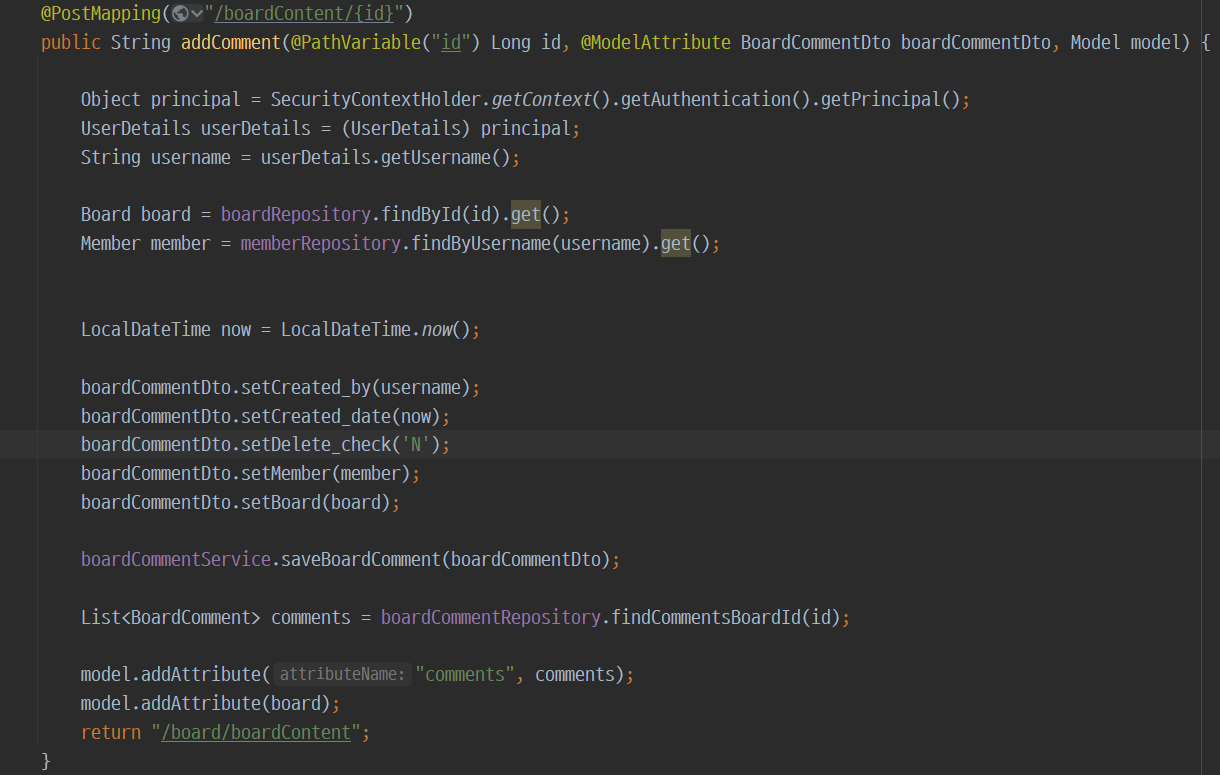This screenshot has width=1220, height=775.
Task: Click the getAuthentication() call
Action: (x=715, y=100)
